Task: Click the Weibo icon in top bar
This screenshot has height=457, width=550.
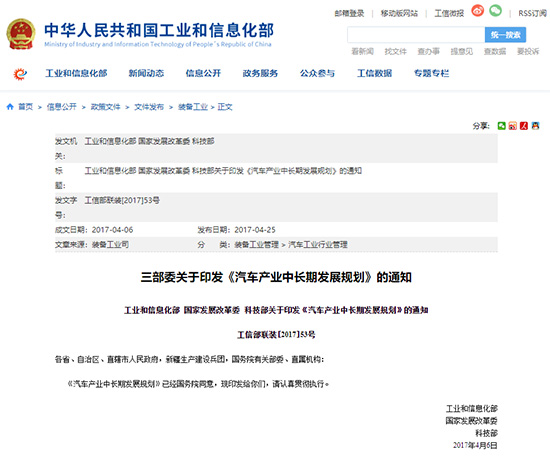Action: 477,11
